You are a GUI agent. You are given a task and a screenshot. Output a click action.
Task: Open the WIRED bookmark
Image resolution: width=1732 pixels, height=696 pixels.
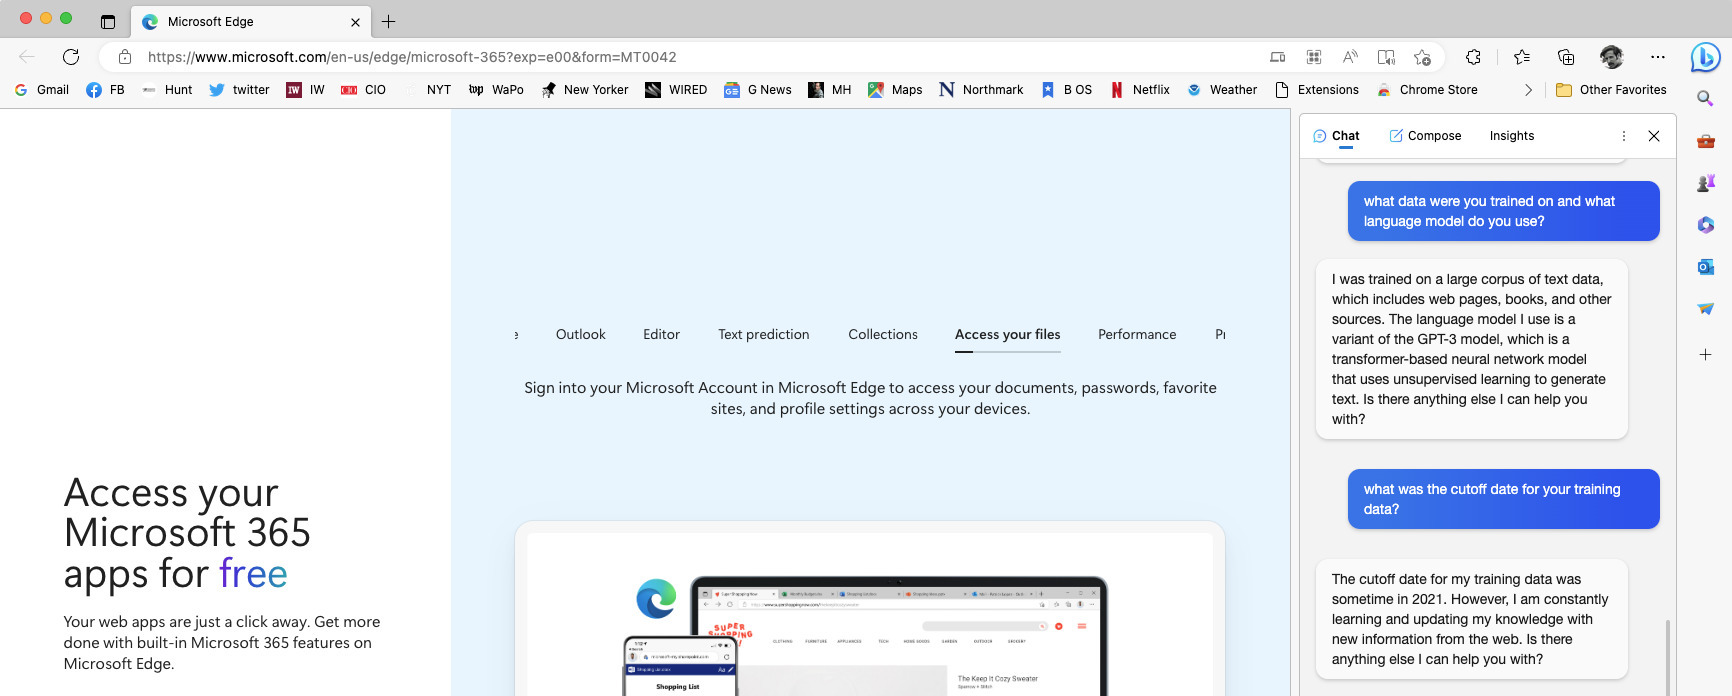pyautogui.click(x=676, y=90)
